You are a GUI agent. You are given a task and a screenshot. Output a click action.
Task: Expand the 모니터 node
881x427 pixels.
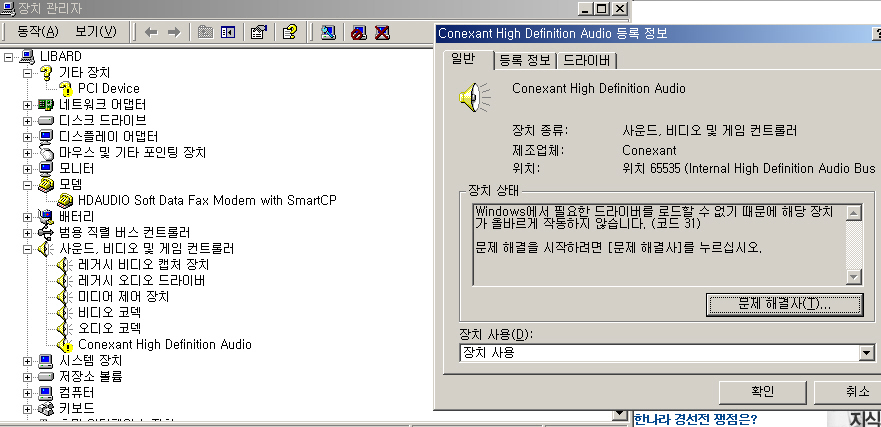pyautogui.click(x=28, y=169)
